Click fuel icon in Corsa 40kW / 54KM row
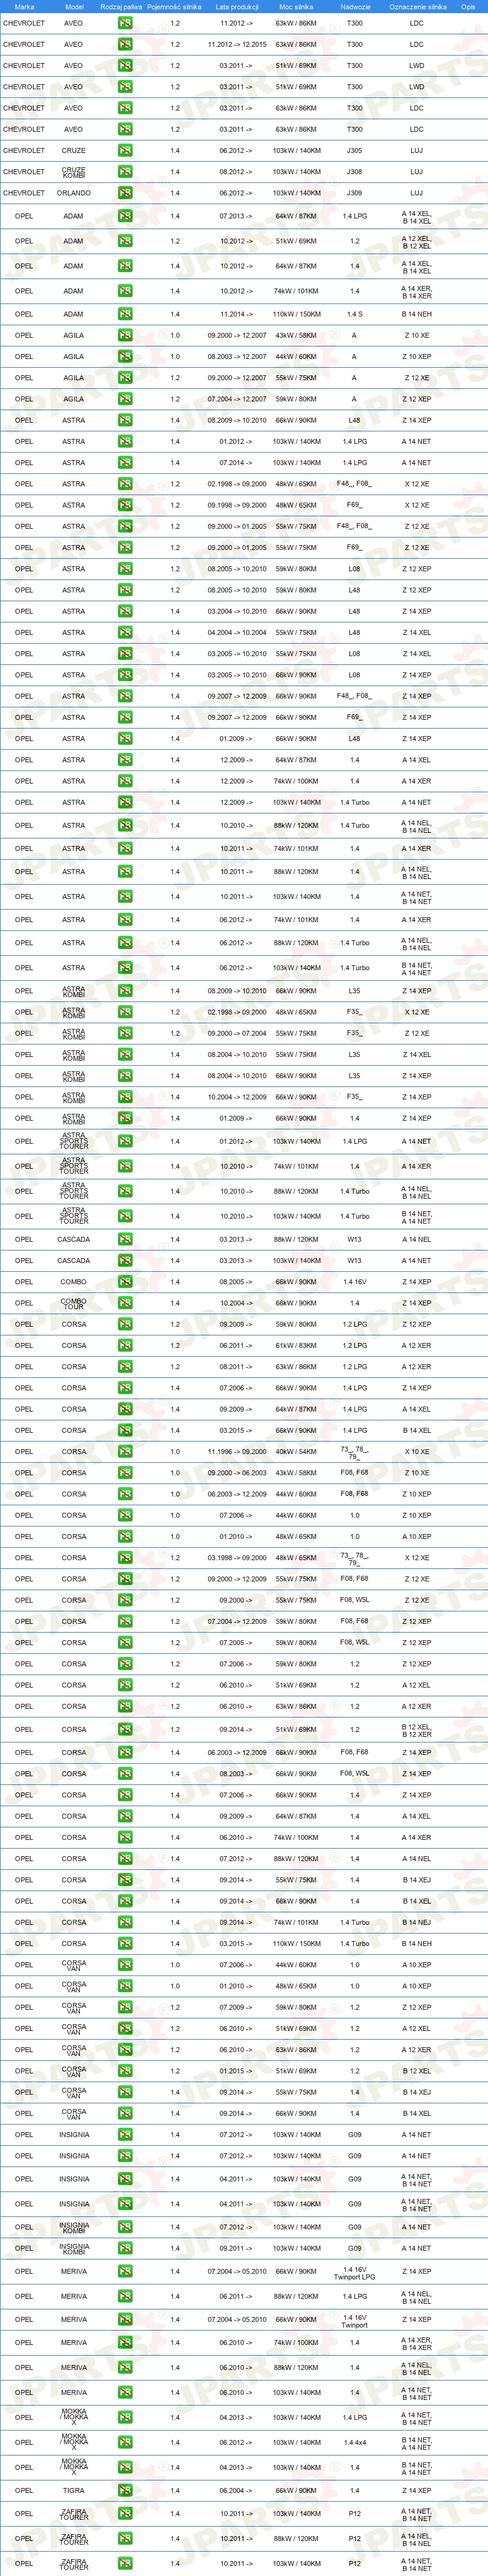 point(125,1451)
